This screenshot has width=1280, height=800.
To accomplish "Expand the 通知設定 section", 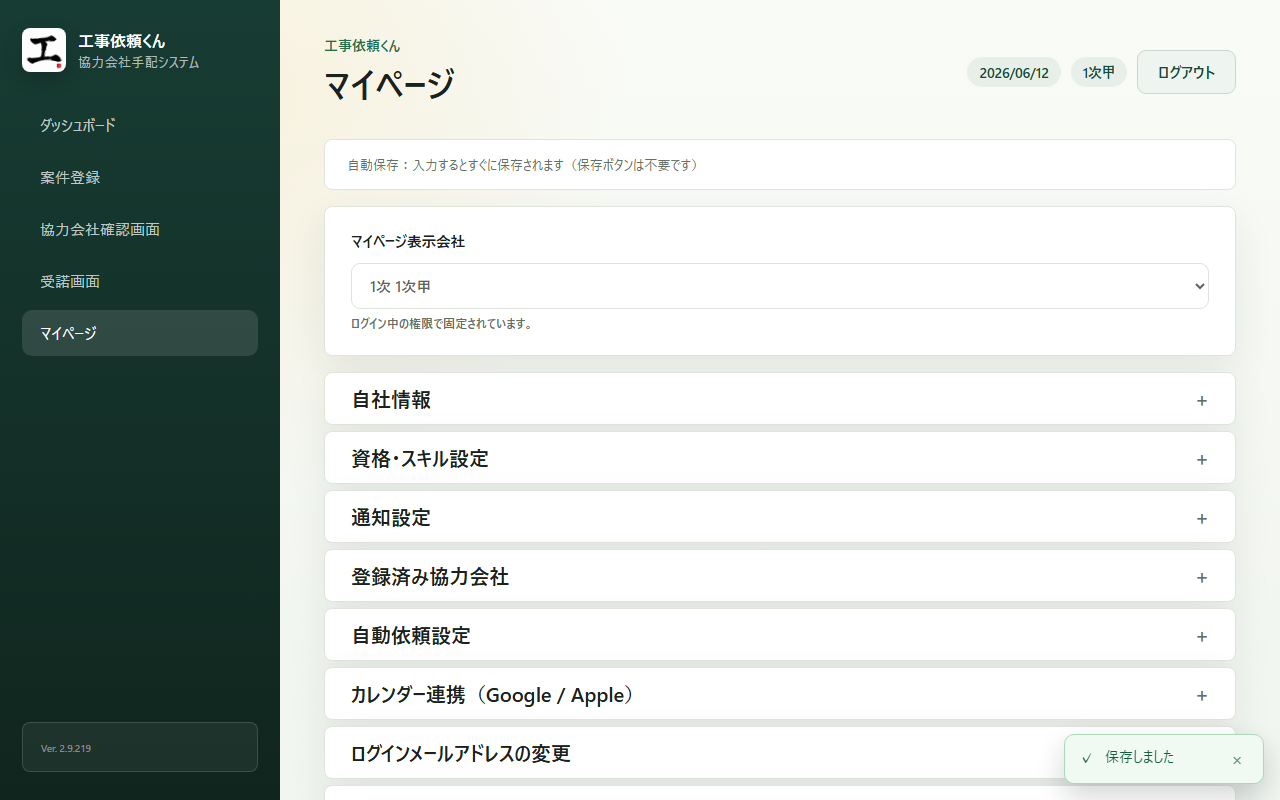I will [780, 517].
